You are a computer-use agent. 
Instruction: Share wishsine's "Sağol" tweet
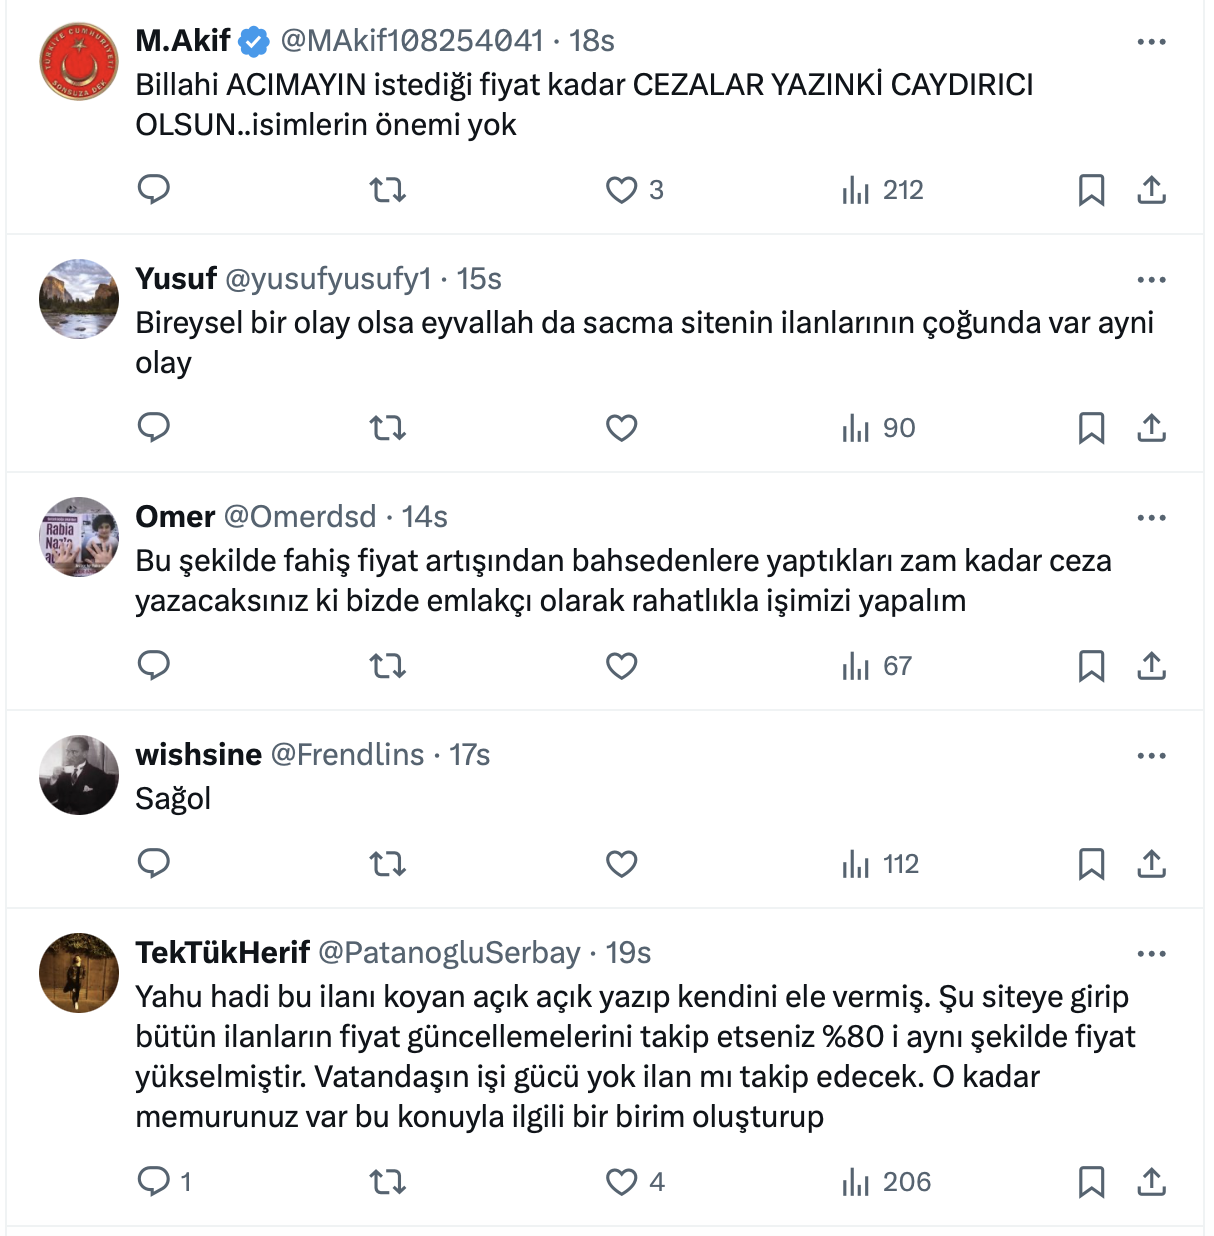point(1151,864)
